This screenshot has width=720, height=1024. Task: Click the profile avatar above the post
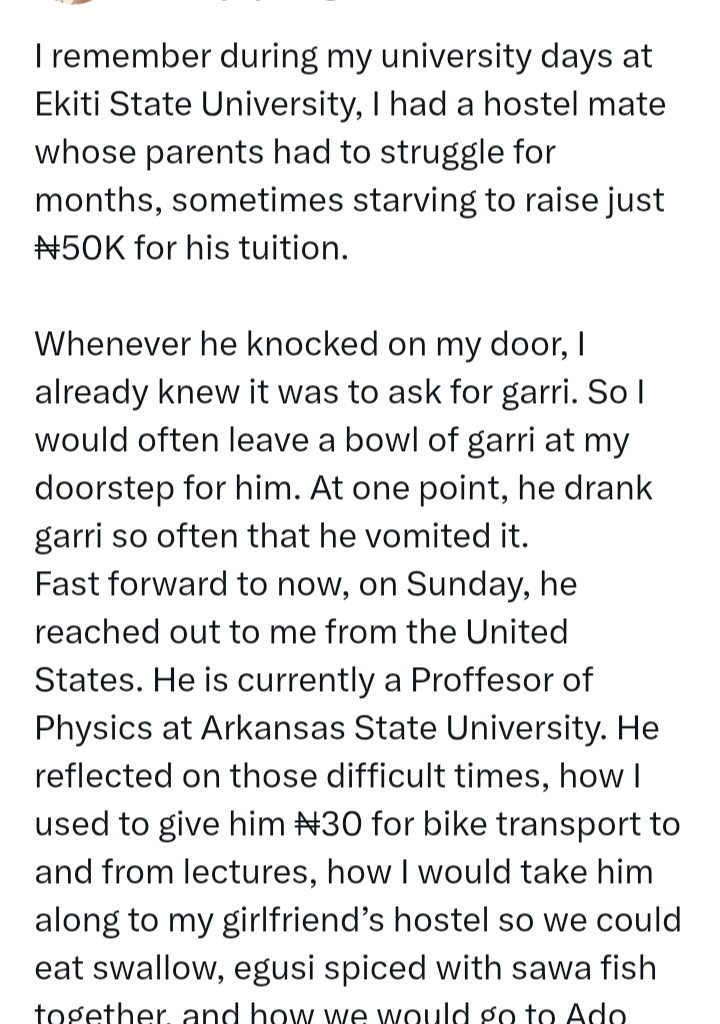(75, 3)
